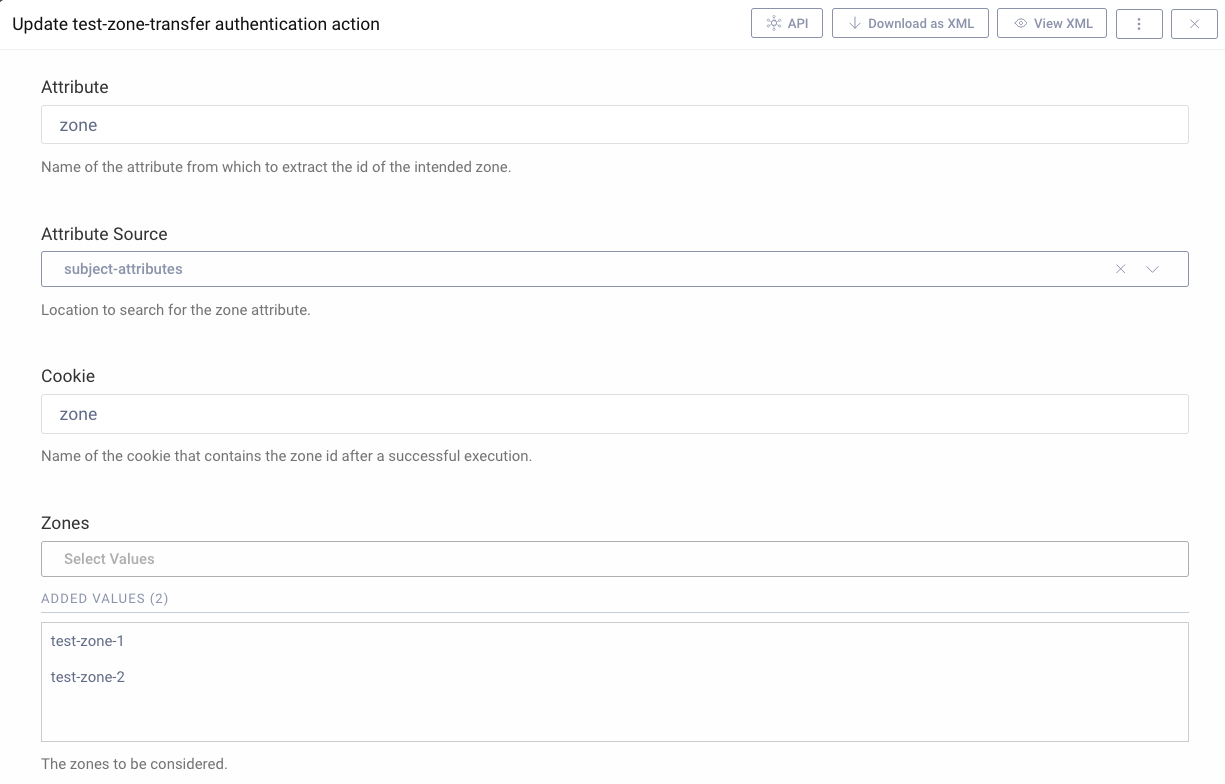Open the subject-attributes combo box
Viewport: 1225px width, 784px height.
click(x=400, y=268)
